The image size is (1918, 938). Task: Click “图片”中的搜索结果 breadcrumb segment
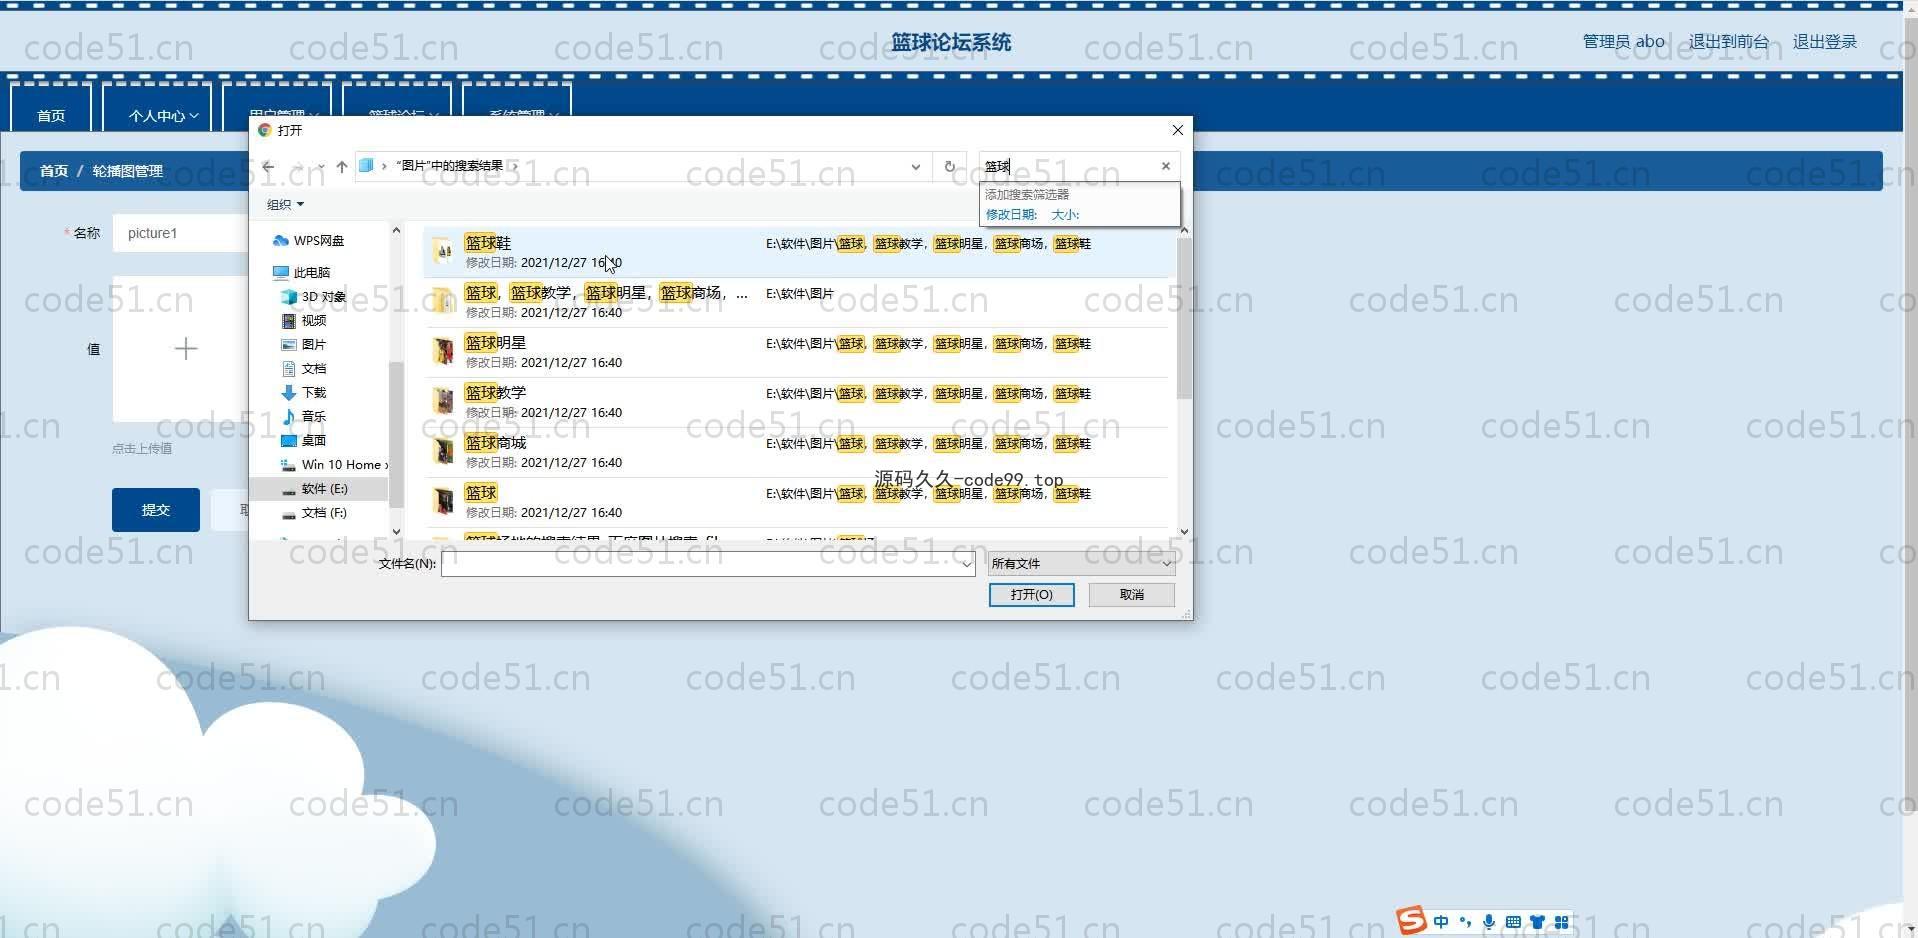tap(449, 166)
